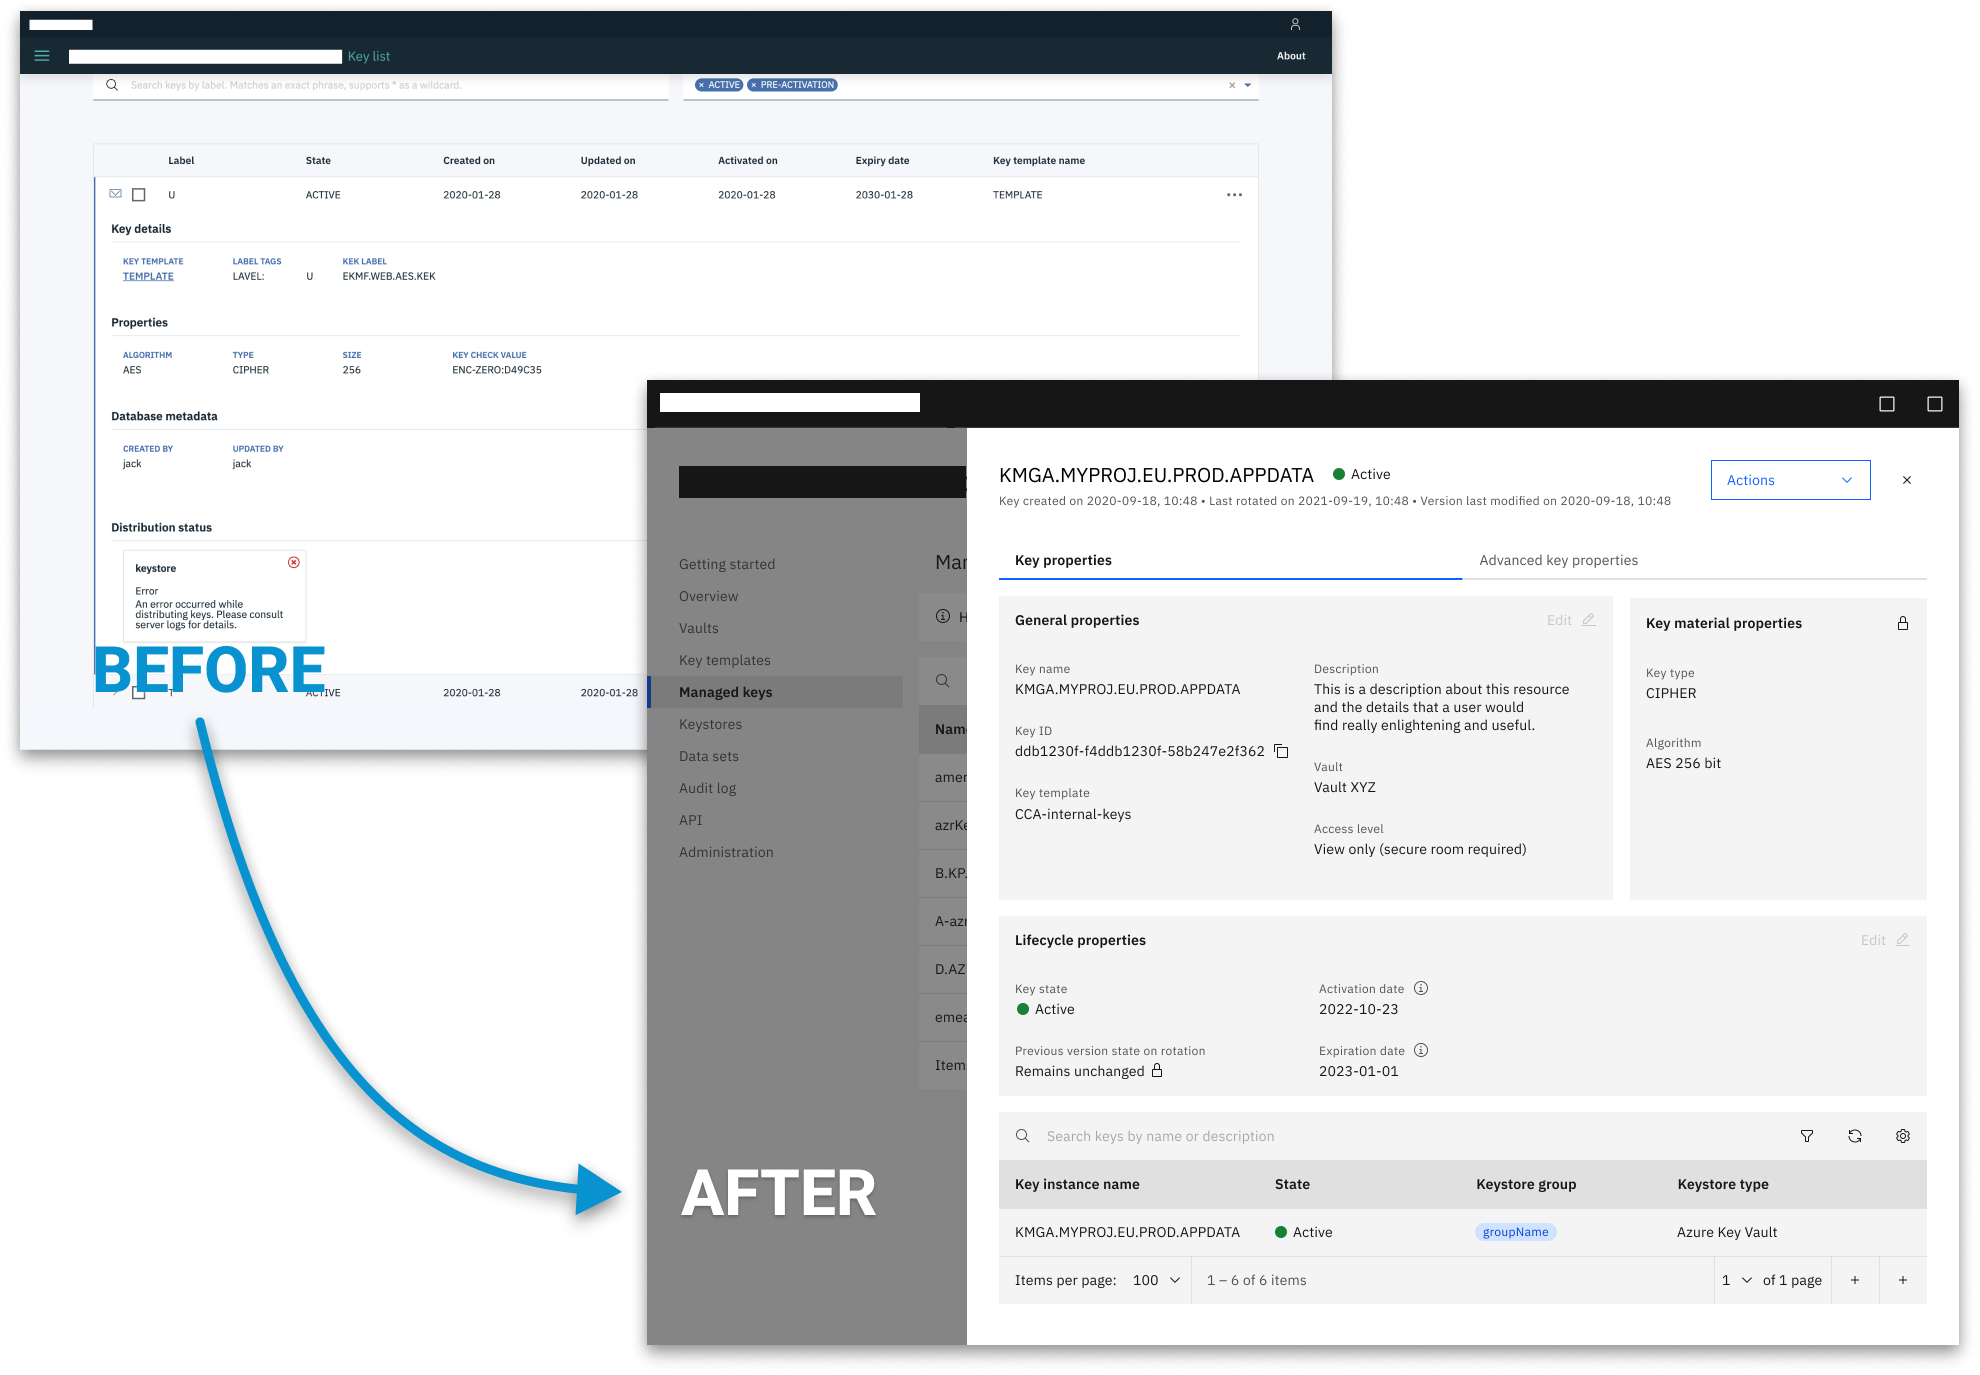Open the page number selector dropdown
This screenshot has height=1375, width=1980.
click(1737, 1280)
